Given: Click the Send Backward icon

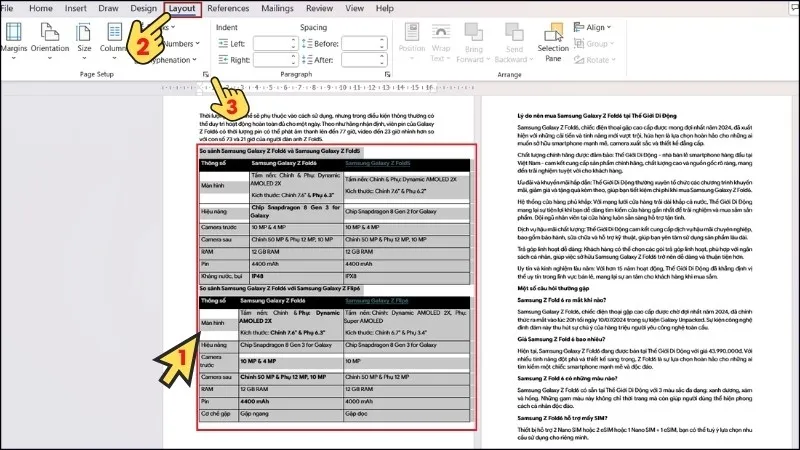Looking at the screenshot, I should coord(514,32).
